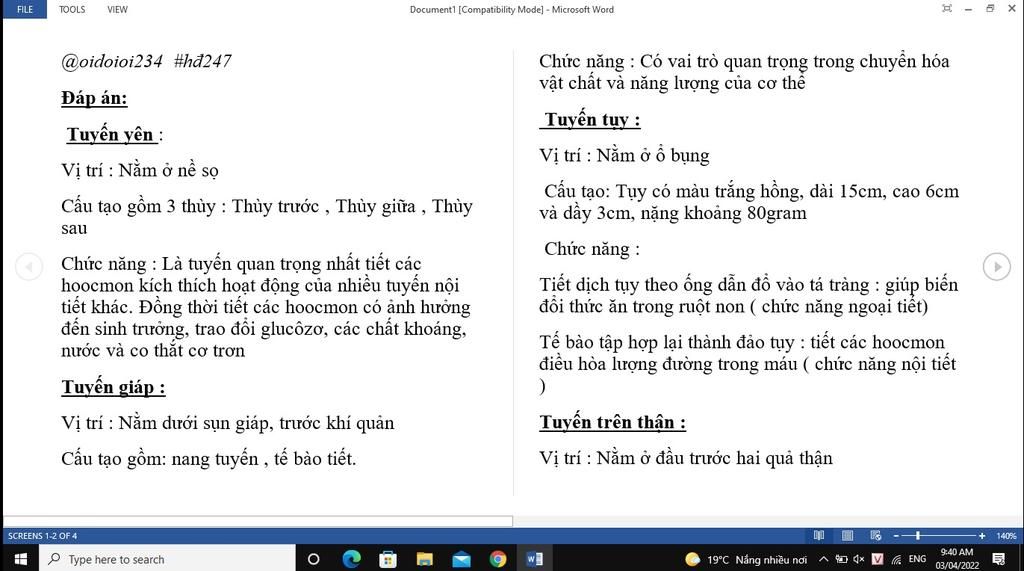Go to previous screen arrow
Screen dimensions: 1024x571
pos(29,267)
